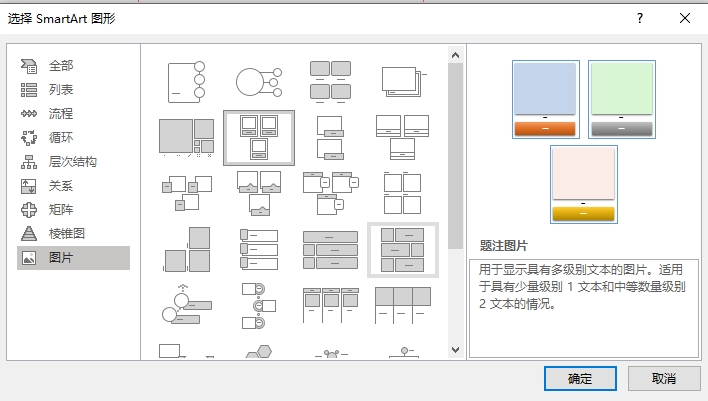This screenshot has width=708, height=401.
Task: Select the partially visible hexagon layout
Action: click(259, 351)
